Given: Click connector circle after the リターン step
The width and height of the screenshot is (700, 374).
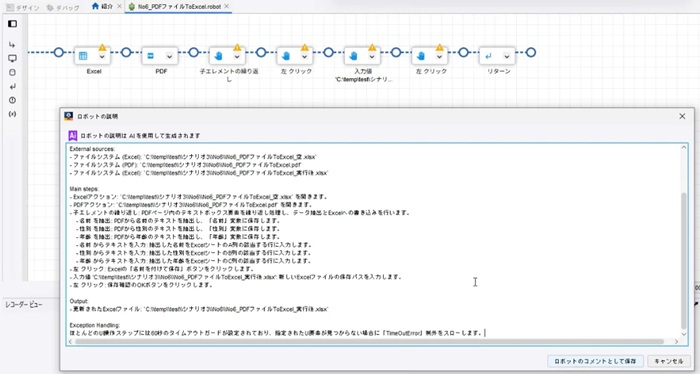Looking at the screenshot, I should tap(530, 53).
